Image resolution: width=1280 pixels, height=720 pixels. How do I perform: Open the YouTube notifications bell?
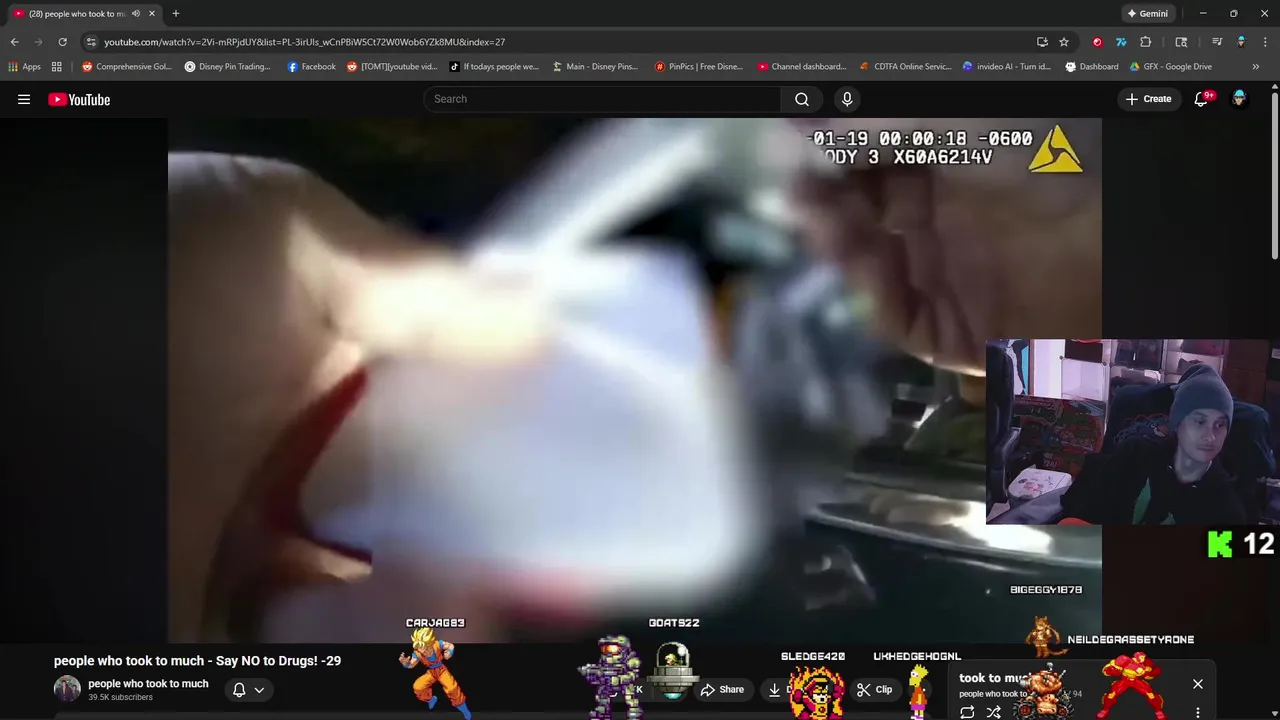click(1202, 99)
